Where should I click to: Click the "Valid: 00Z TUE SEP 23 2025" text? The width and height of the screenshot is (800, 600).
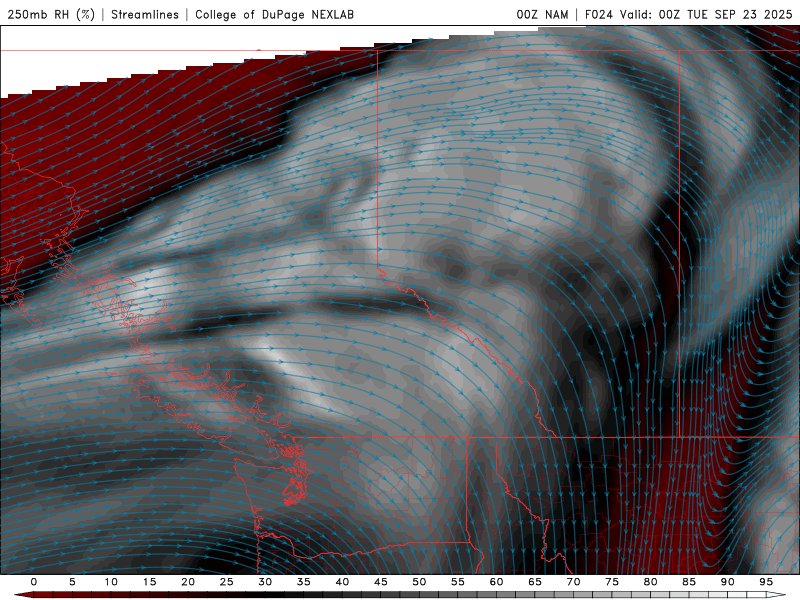point(706,14)
